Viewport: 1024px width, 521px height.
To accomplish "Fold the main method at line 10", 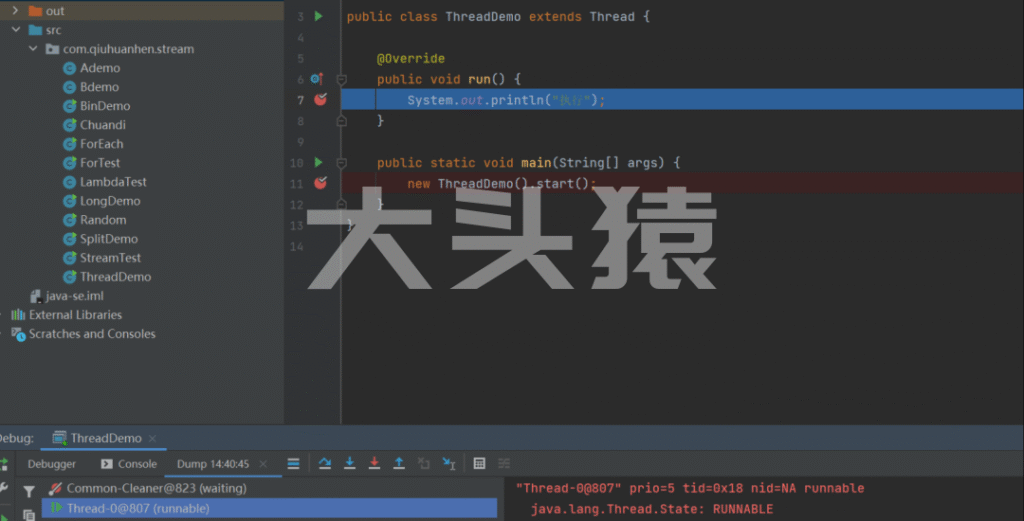I will click(341, 163).
